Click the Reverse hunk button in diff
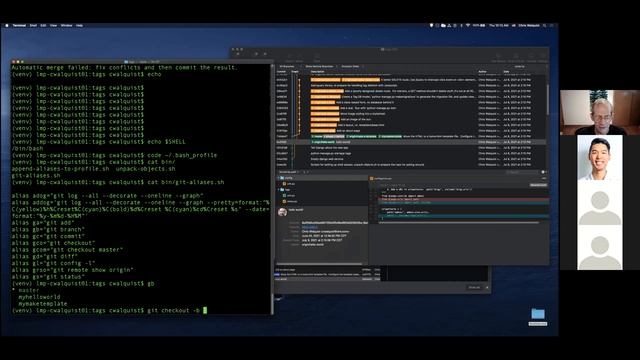This screenshot has width=640, height=360. tap(538, 185)
